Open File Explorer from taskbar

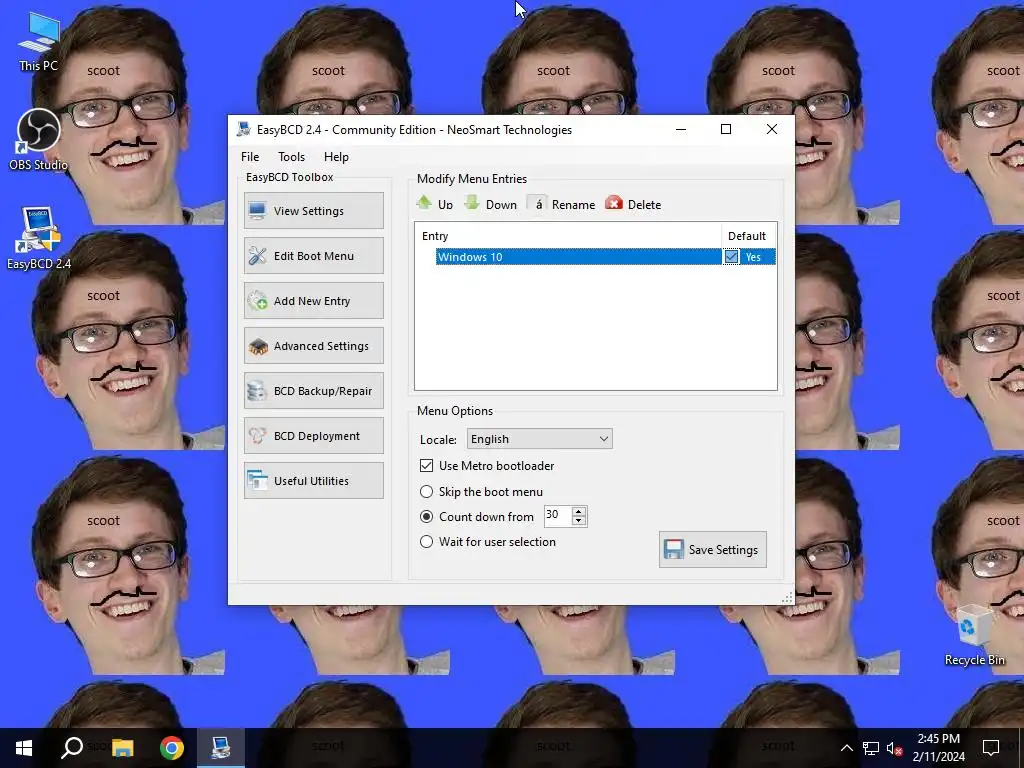click(122, 748)
